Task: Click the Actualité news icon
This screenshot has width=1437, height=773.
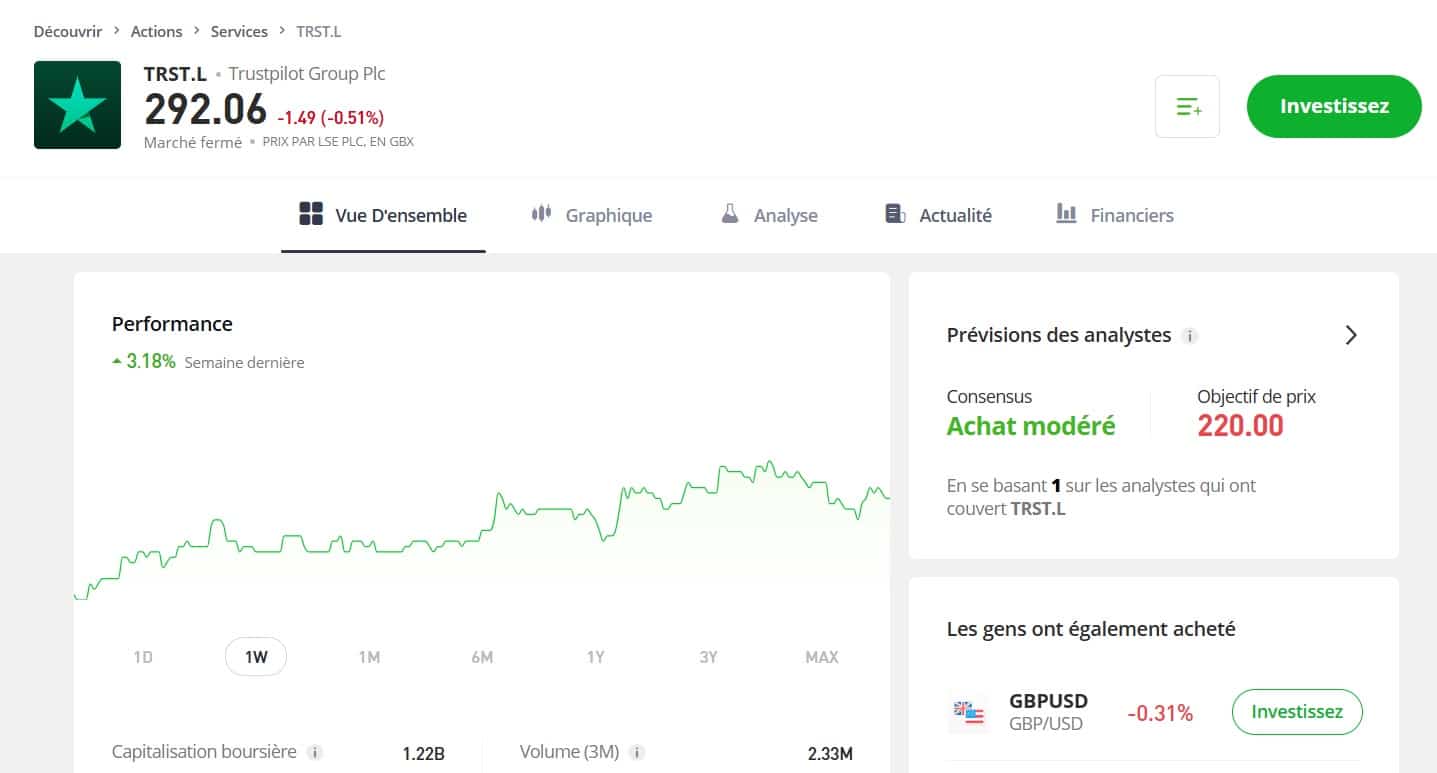Action: pos(895,214)
